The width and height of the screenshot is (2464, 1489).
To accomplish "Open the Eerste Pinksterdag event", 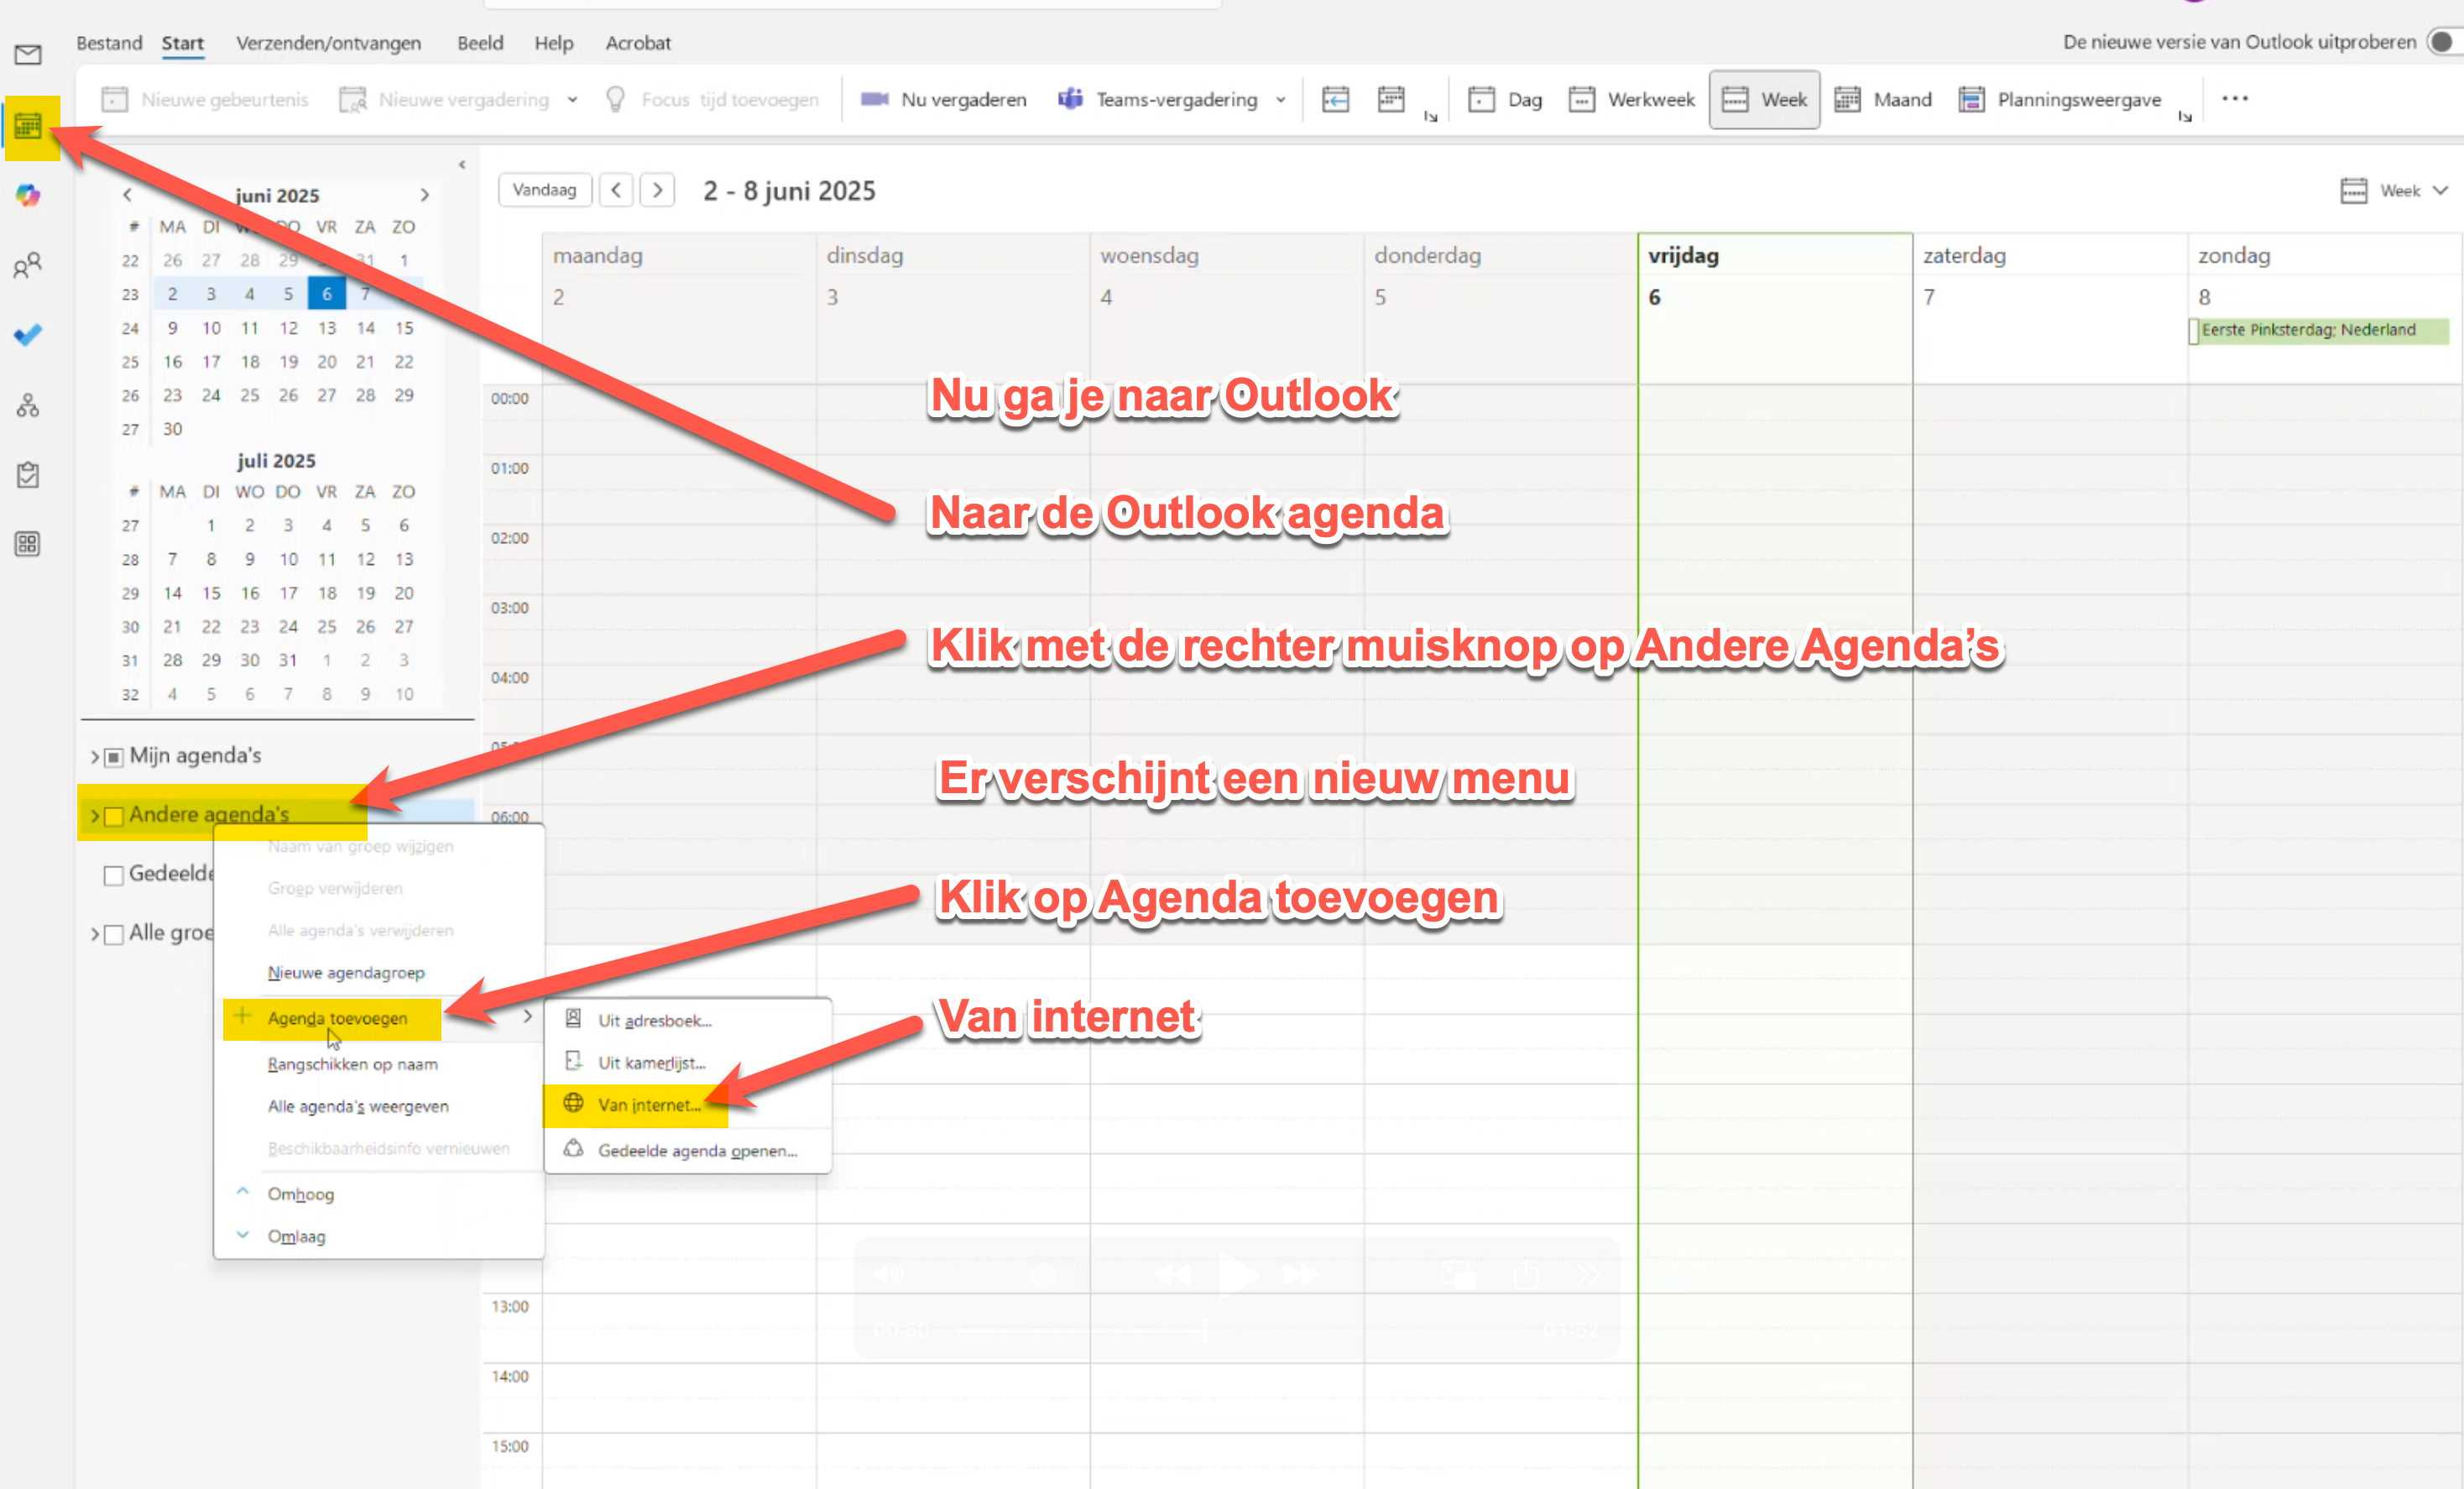I will [2319, 330].
